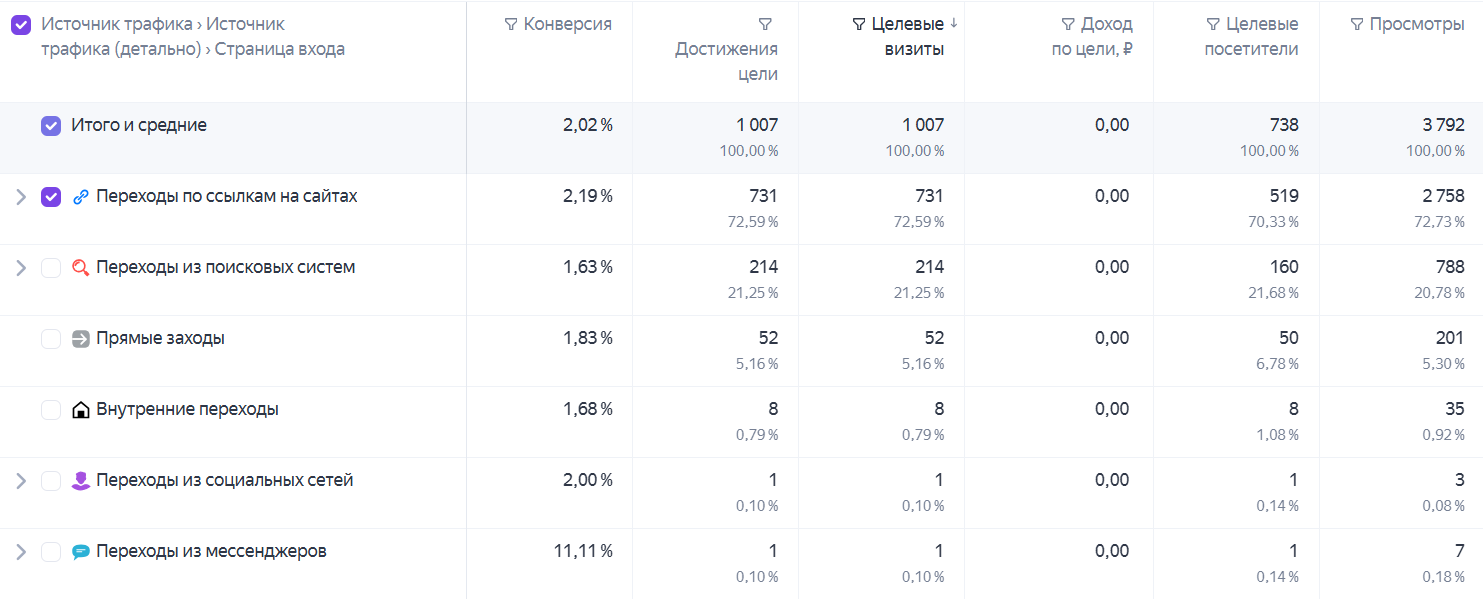Enable the checkbox for Прямые заходы

pos(51,339)
